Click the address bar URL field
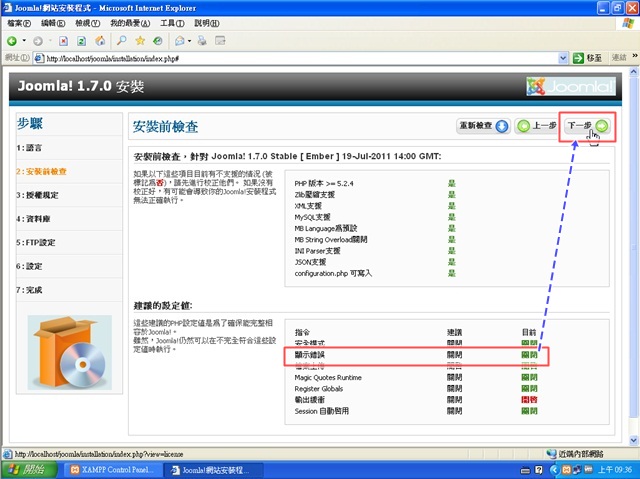This screenshot has height=479, width=640. 300,58
